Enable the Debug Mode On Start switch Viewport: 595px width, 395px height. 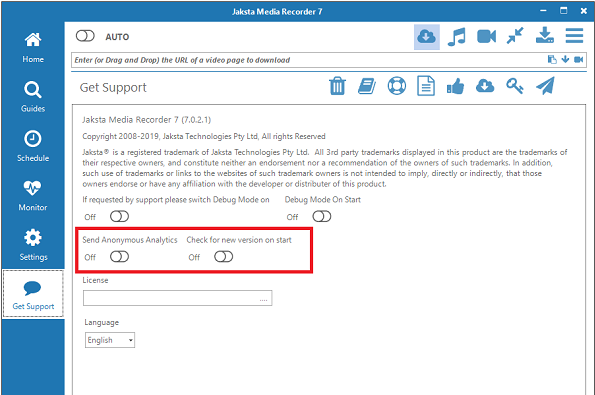point(322,217)
